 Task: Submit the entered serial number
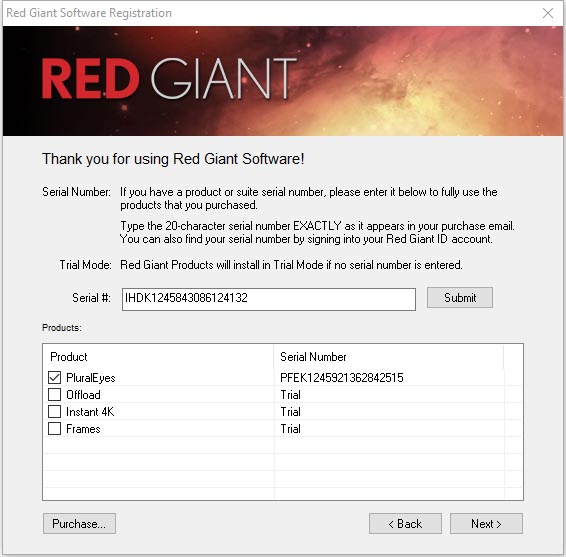(460, 298)
